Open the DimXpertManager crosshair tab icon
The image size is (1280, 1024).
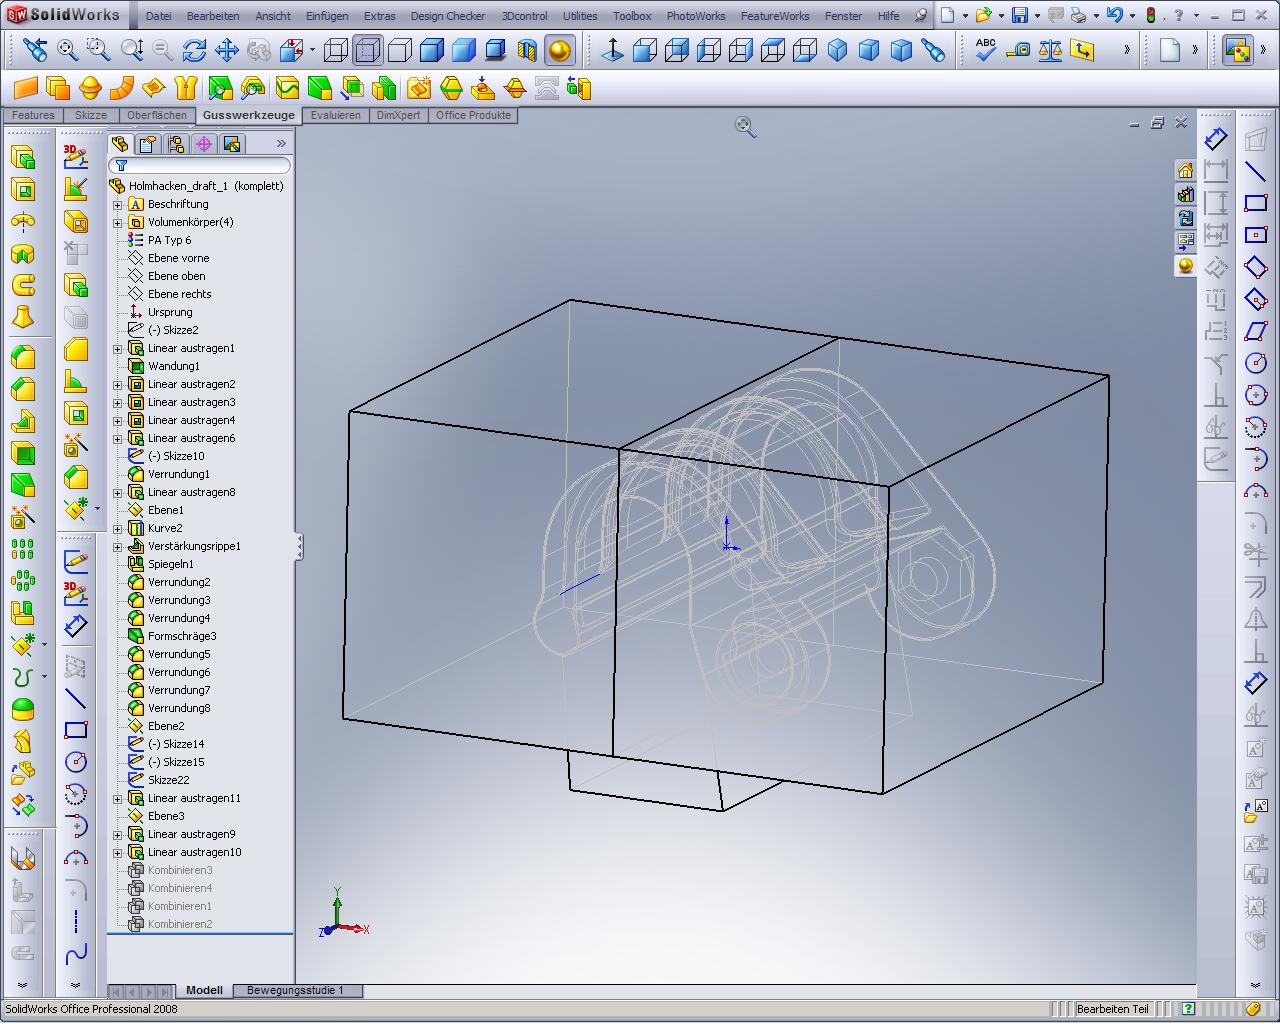[x=203, y=144]
